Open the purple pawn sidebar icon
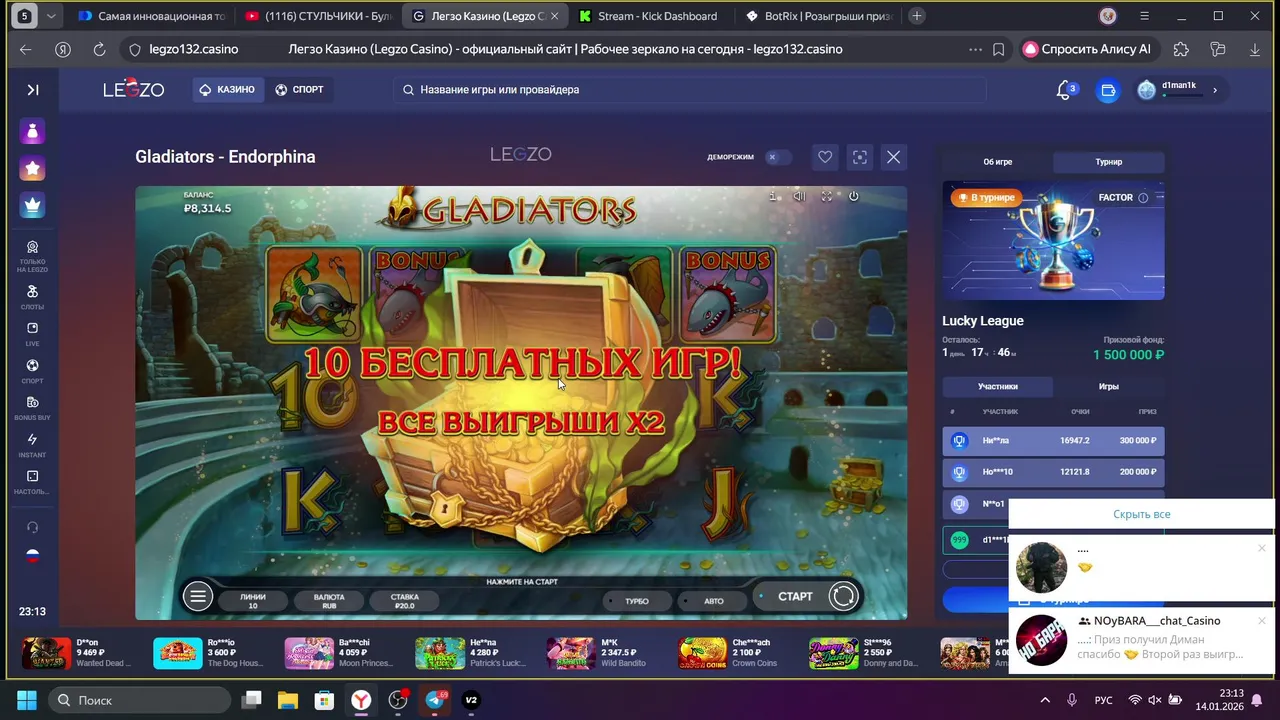Screen dimensions: 1280x720 pos(33,131)
